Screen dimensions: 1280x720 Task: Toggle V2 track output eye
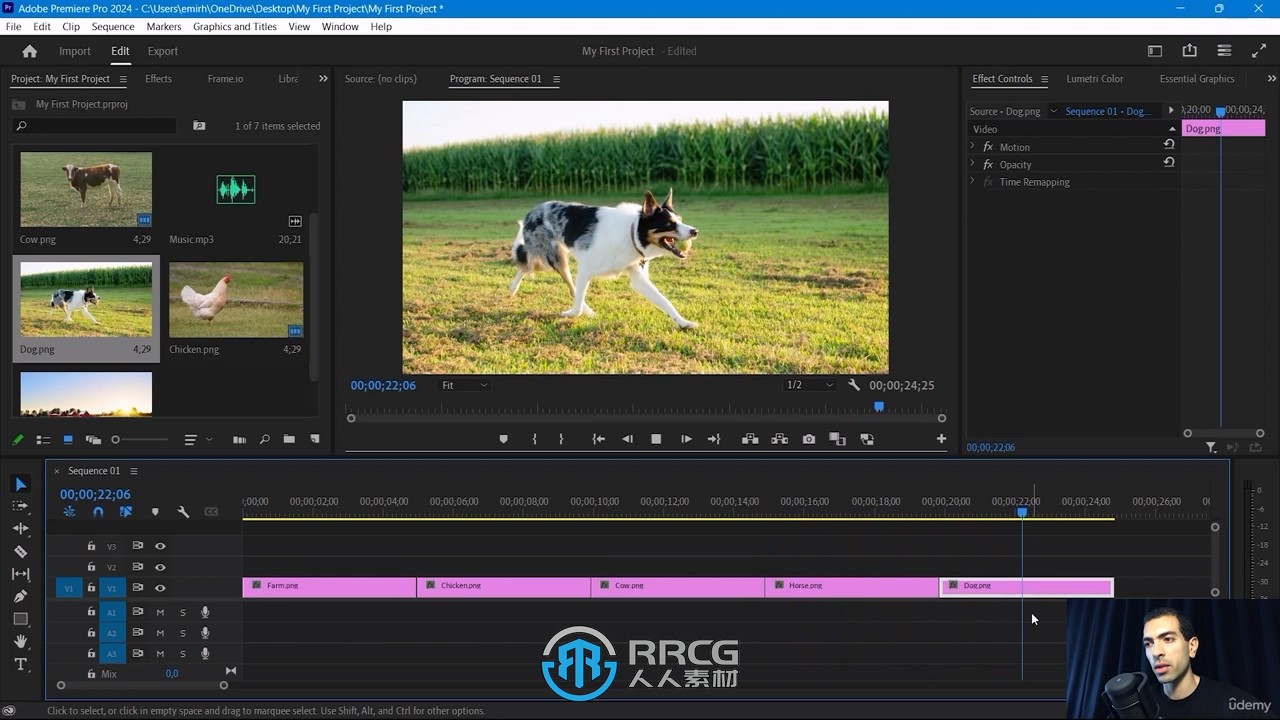160,567
